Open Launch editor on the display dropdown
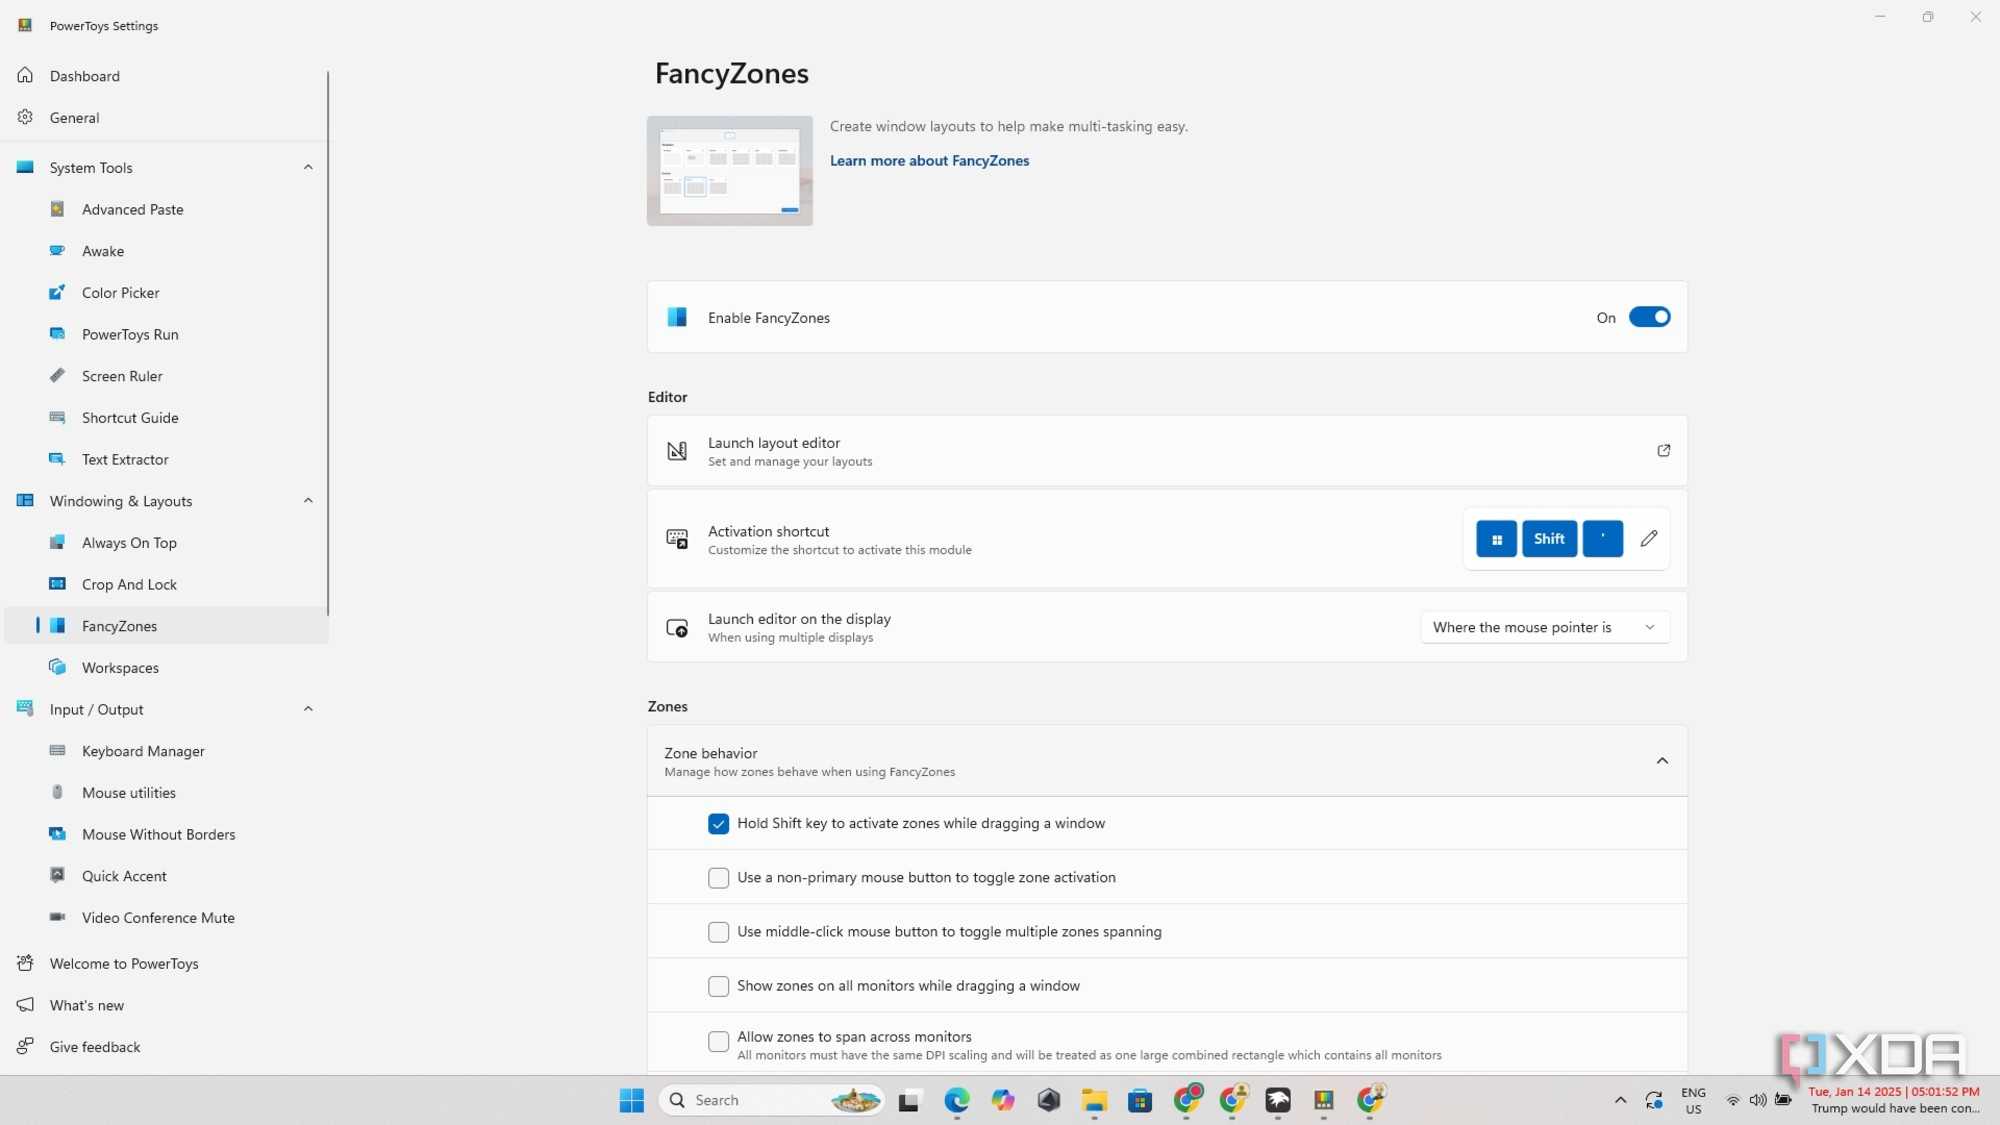 point(1544,627)
